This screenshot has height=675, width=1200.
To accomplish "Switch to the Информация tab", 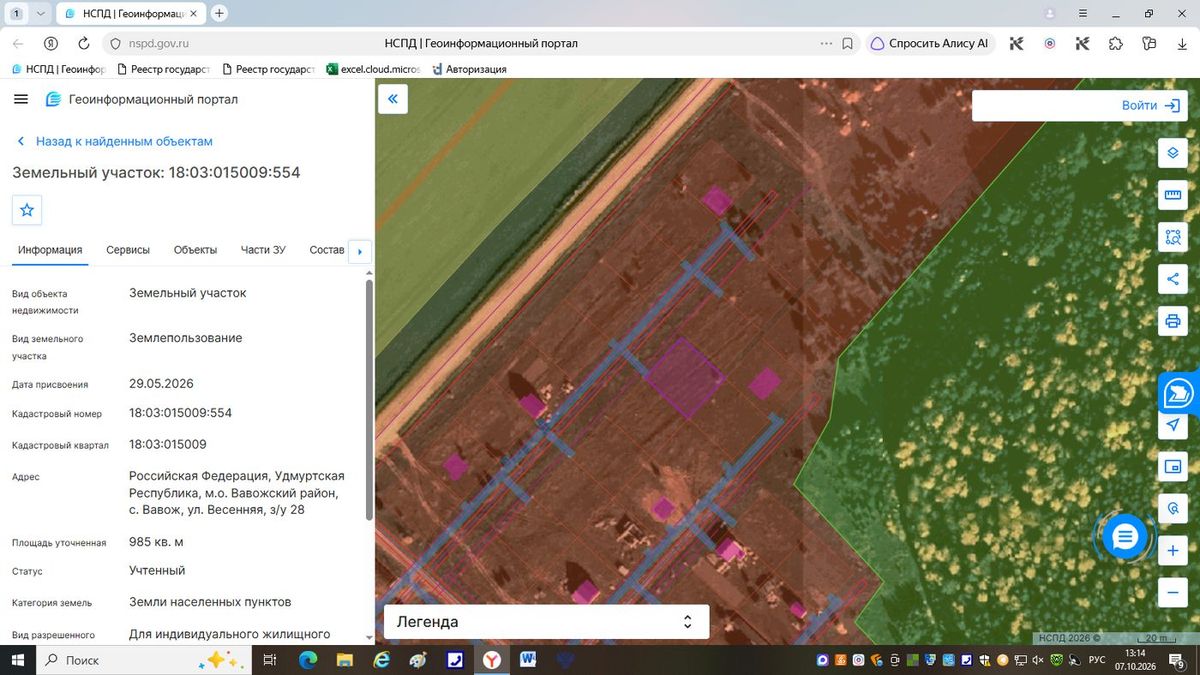I will 50,250.
